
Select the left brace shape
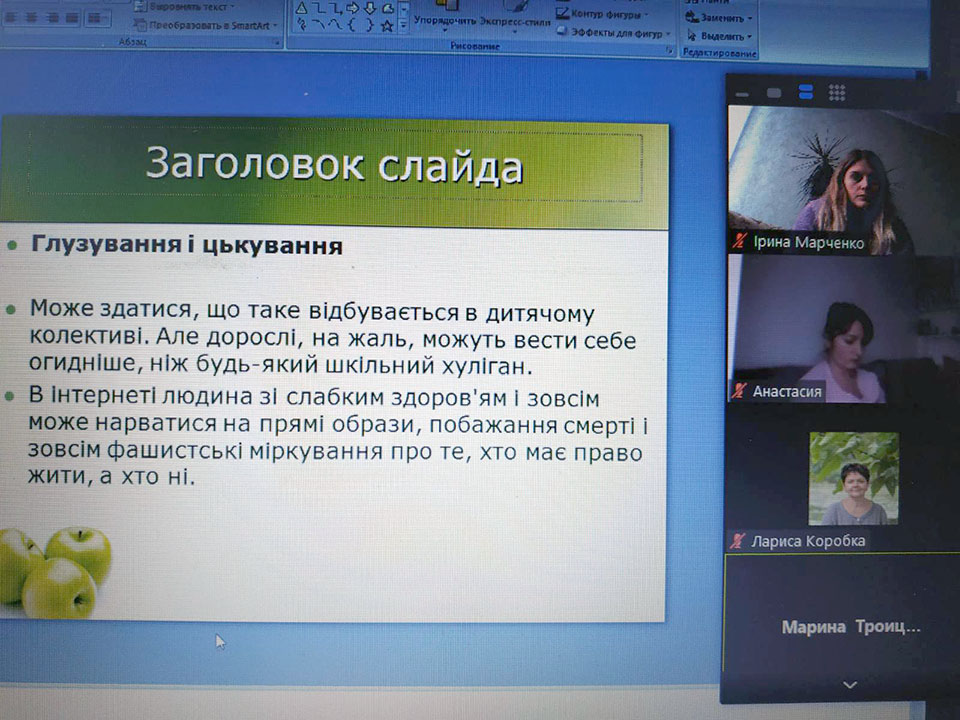[x=352, y=25]
